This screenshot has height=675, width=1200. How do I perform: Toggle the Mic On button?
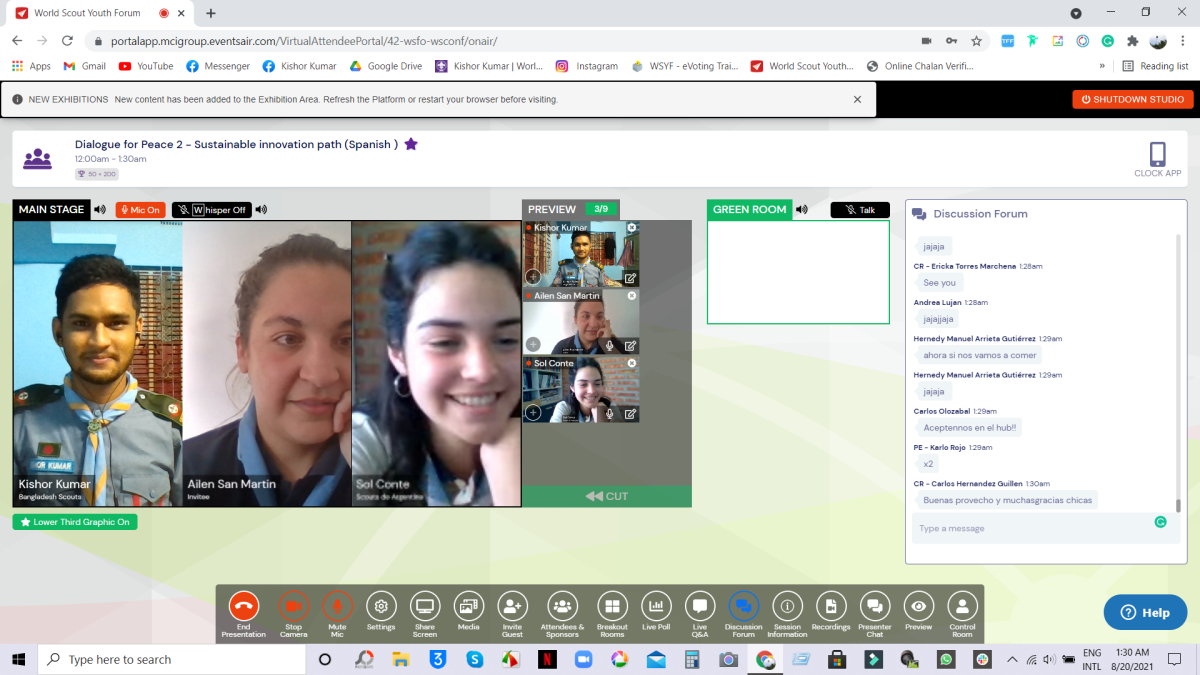(x=139, y=210)
